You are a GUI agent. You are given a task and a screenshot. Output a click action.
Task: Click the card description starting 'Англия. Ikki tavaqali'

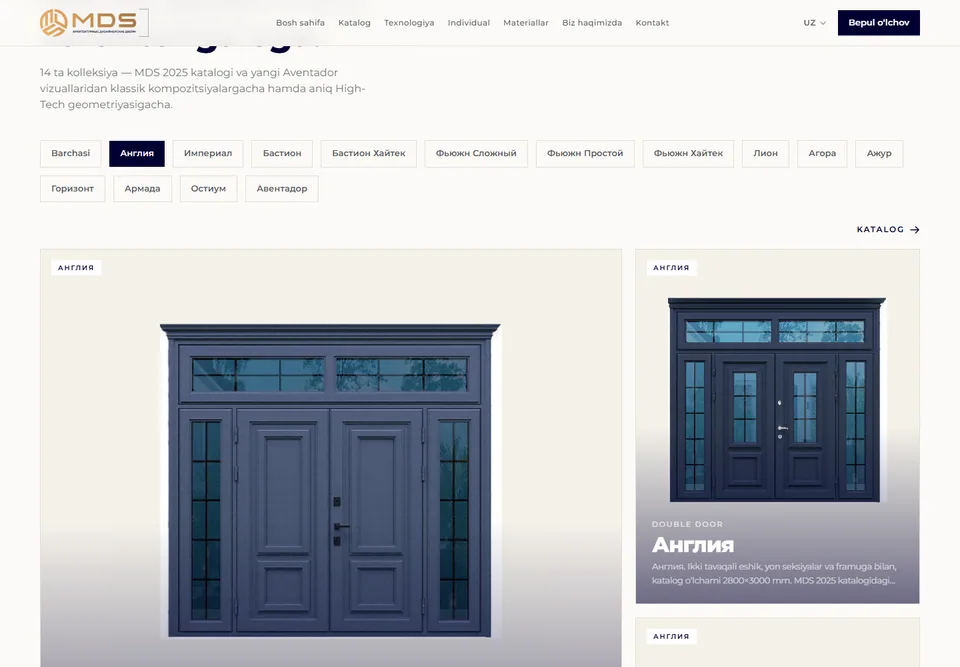click(774, 573)
